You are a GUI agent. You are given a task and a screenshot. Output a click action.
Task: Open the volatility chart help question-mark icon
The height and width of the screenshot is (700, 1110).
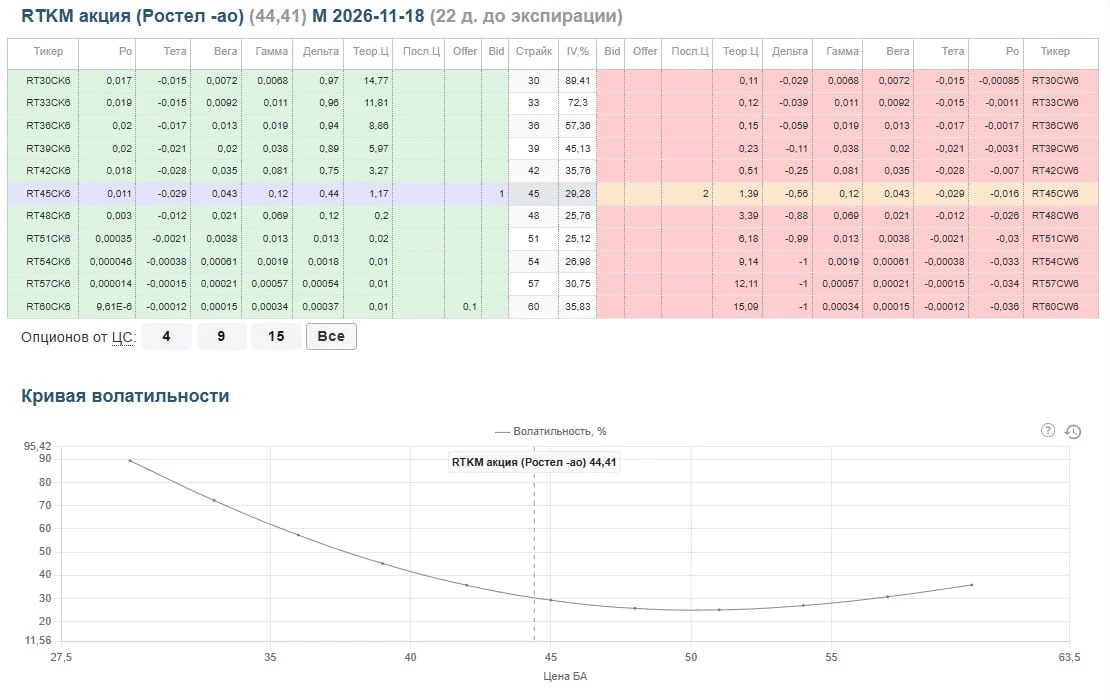1048,430
